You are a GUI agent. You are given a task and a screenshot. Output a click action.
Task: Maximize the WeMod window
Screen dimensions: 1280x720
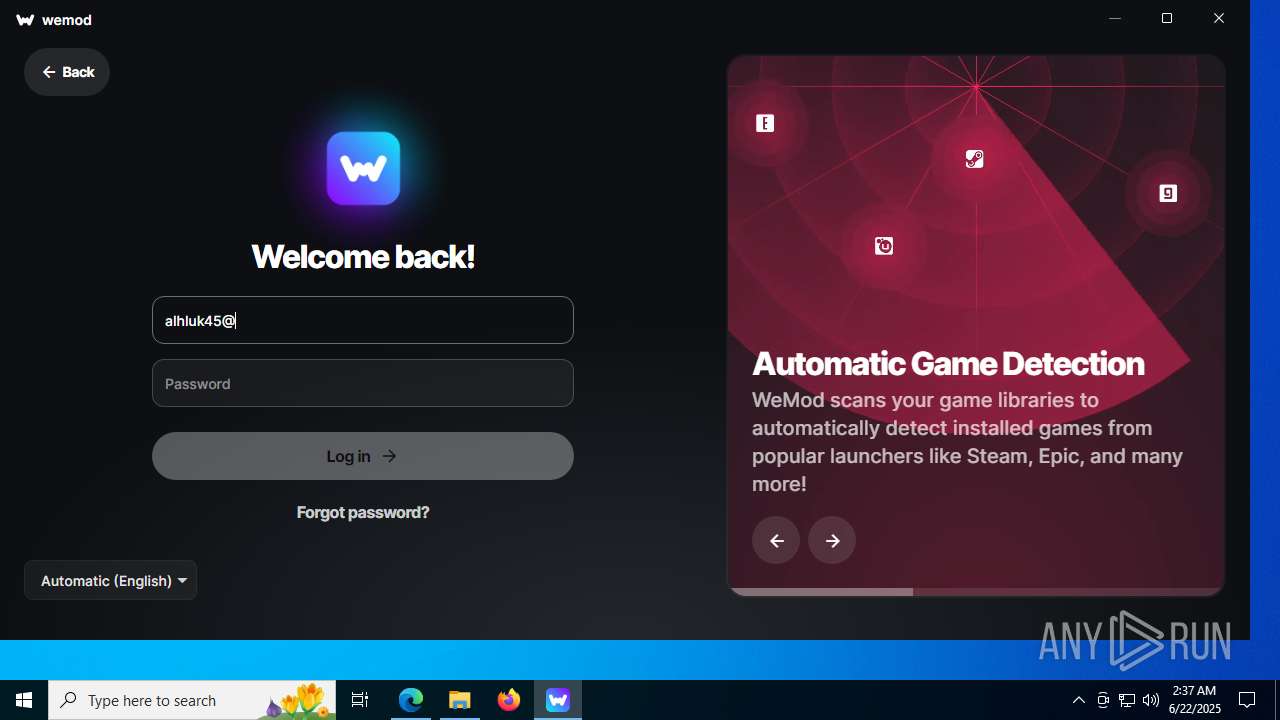coord(1167,18)
